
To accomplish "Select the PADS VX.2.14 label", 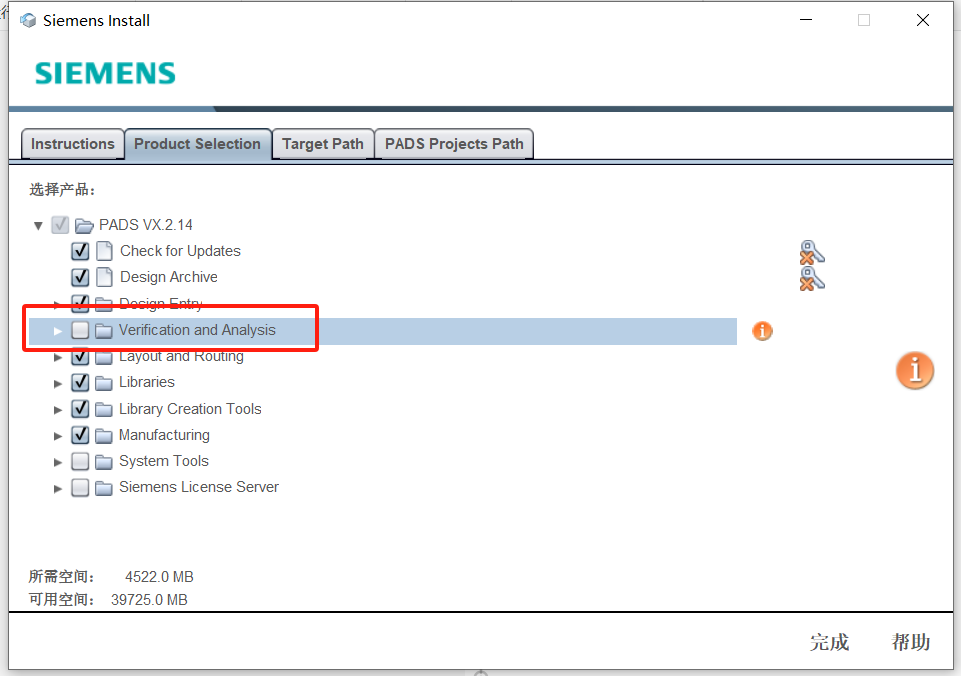I will [146, 225].
